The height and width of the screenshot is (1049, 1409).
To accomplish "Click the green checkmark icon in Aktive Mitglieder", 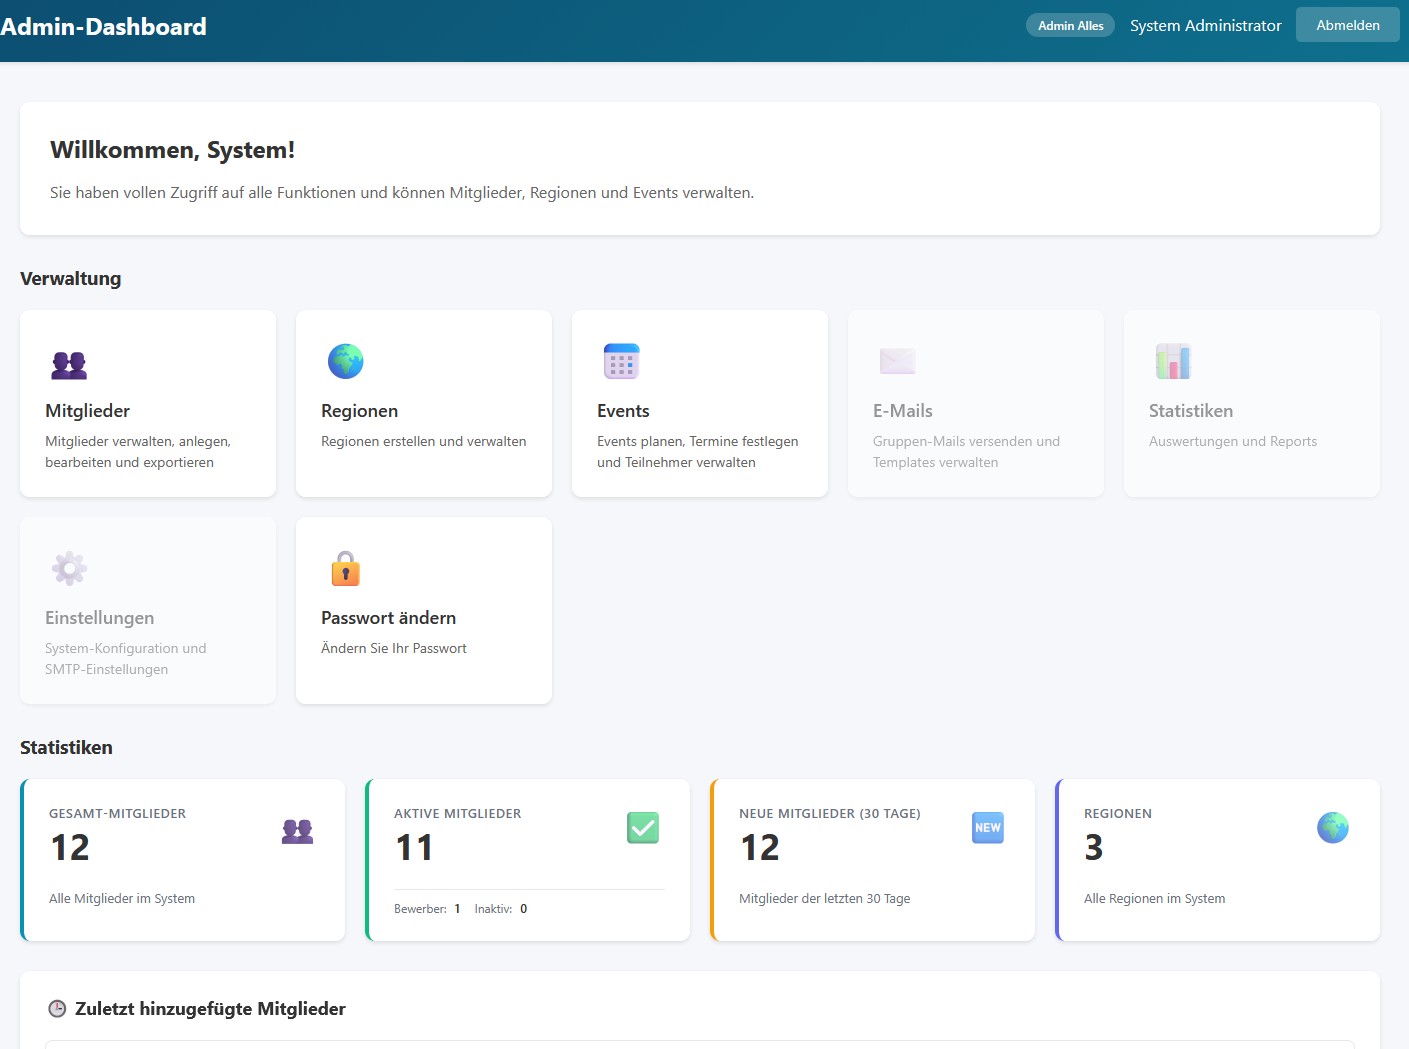I will click(x=643, y=828).
